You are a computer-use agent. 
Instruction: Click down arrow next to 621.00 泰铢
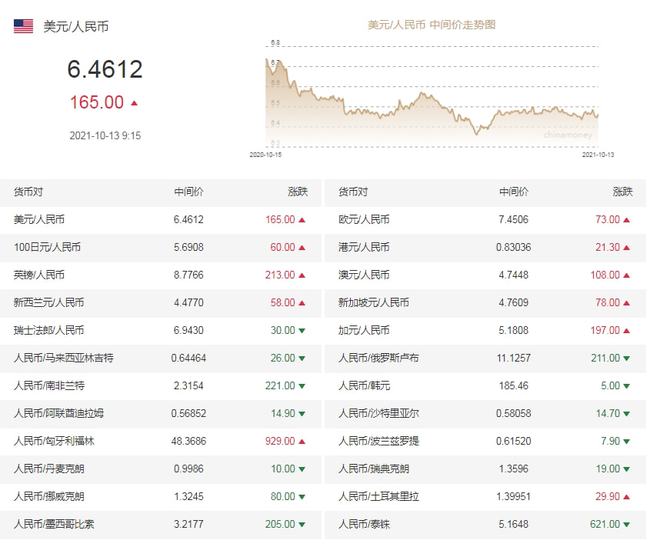pyautogui.click(x=626, y=525)
